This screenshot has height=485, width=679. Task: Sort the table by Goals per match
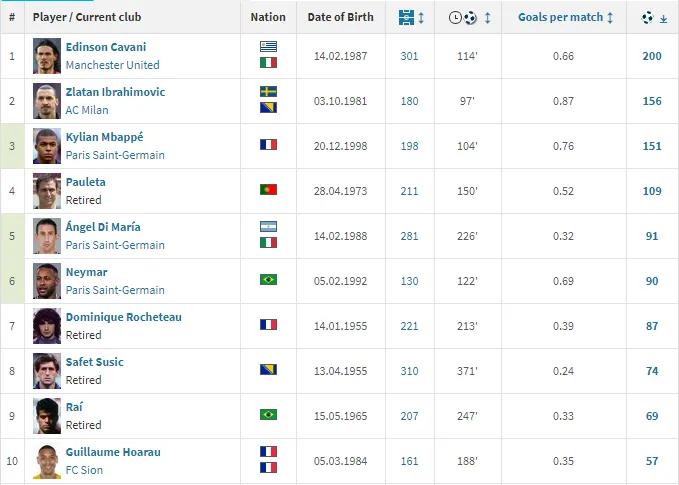pyautogui.click(x=565, y=18)
